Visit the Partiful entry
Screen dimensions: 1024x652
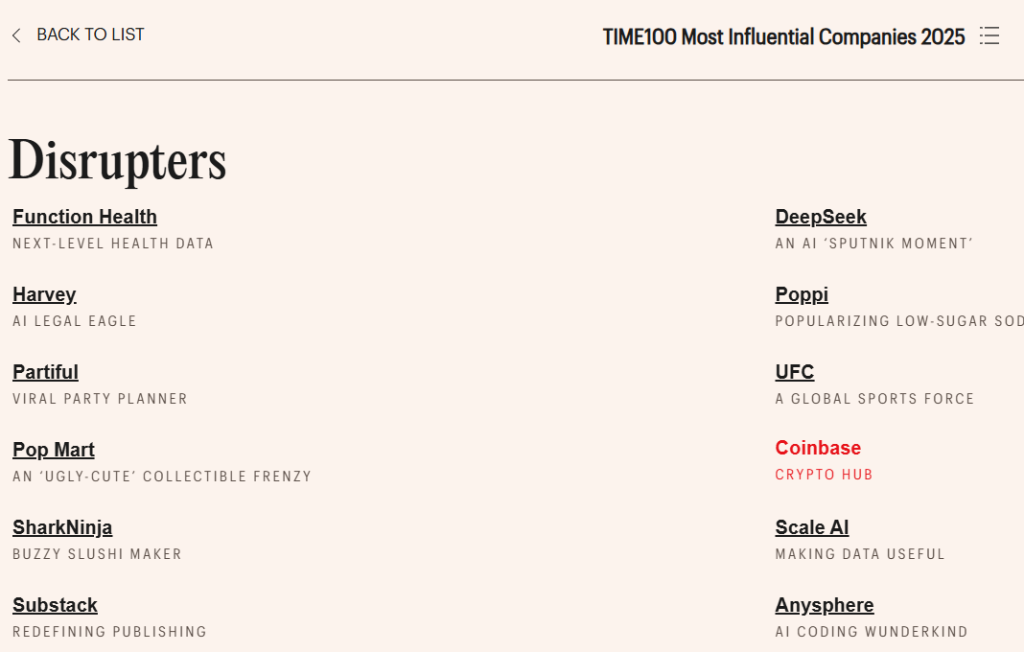[x=45, y=372]
